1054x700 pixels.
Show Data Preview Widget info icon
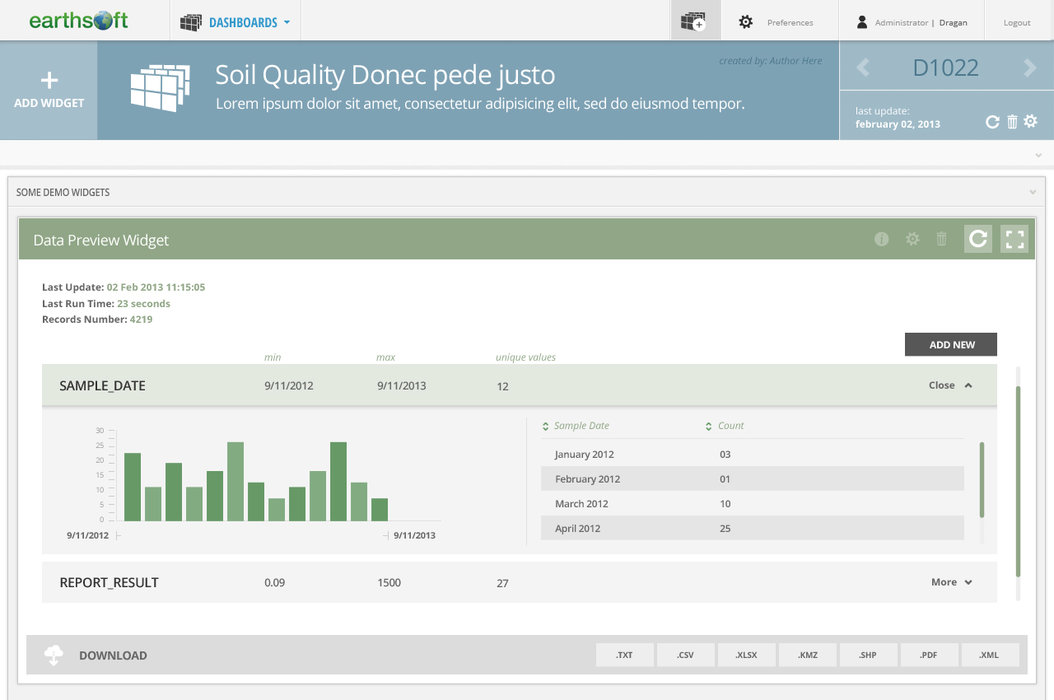[881, 239]
